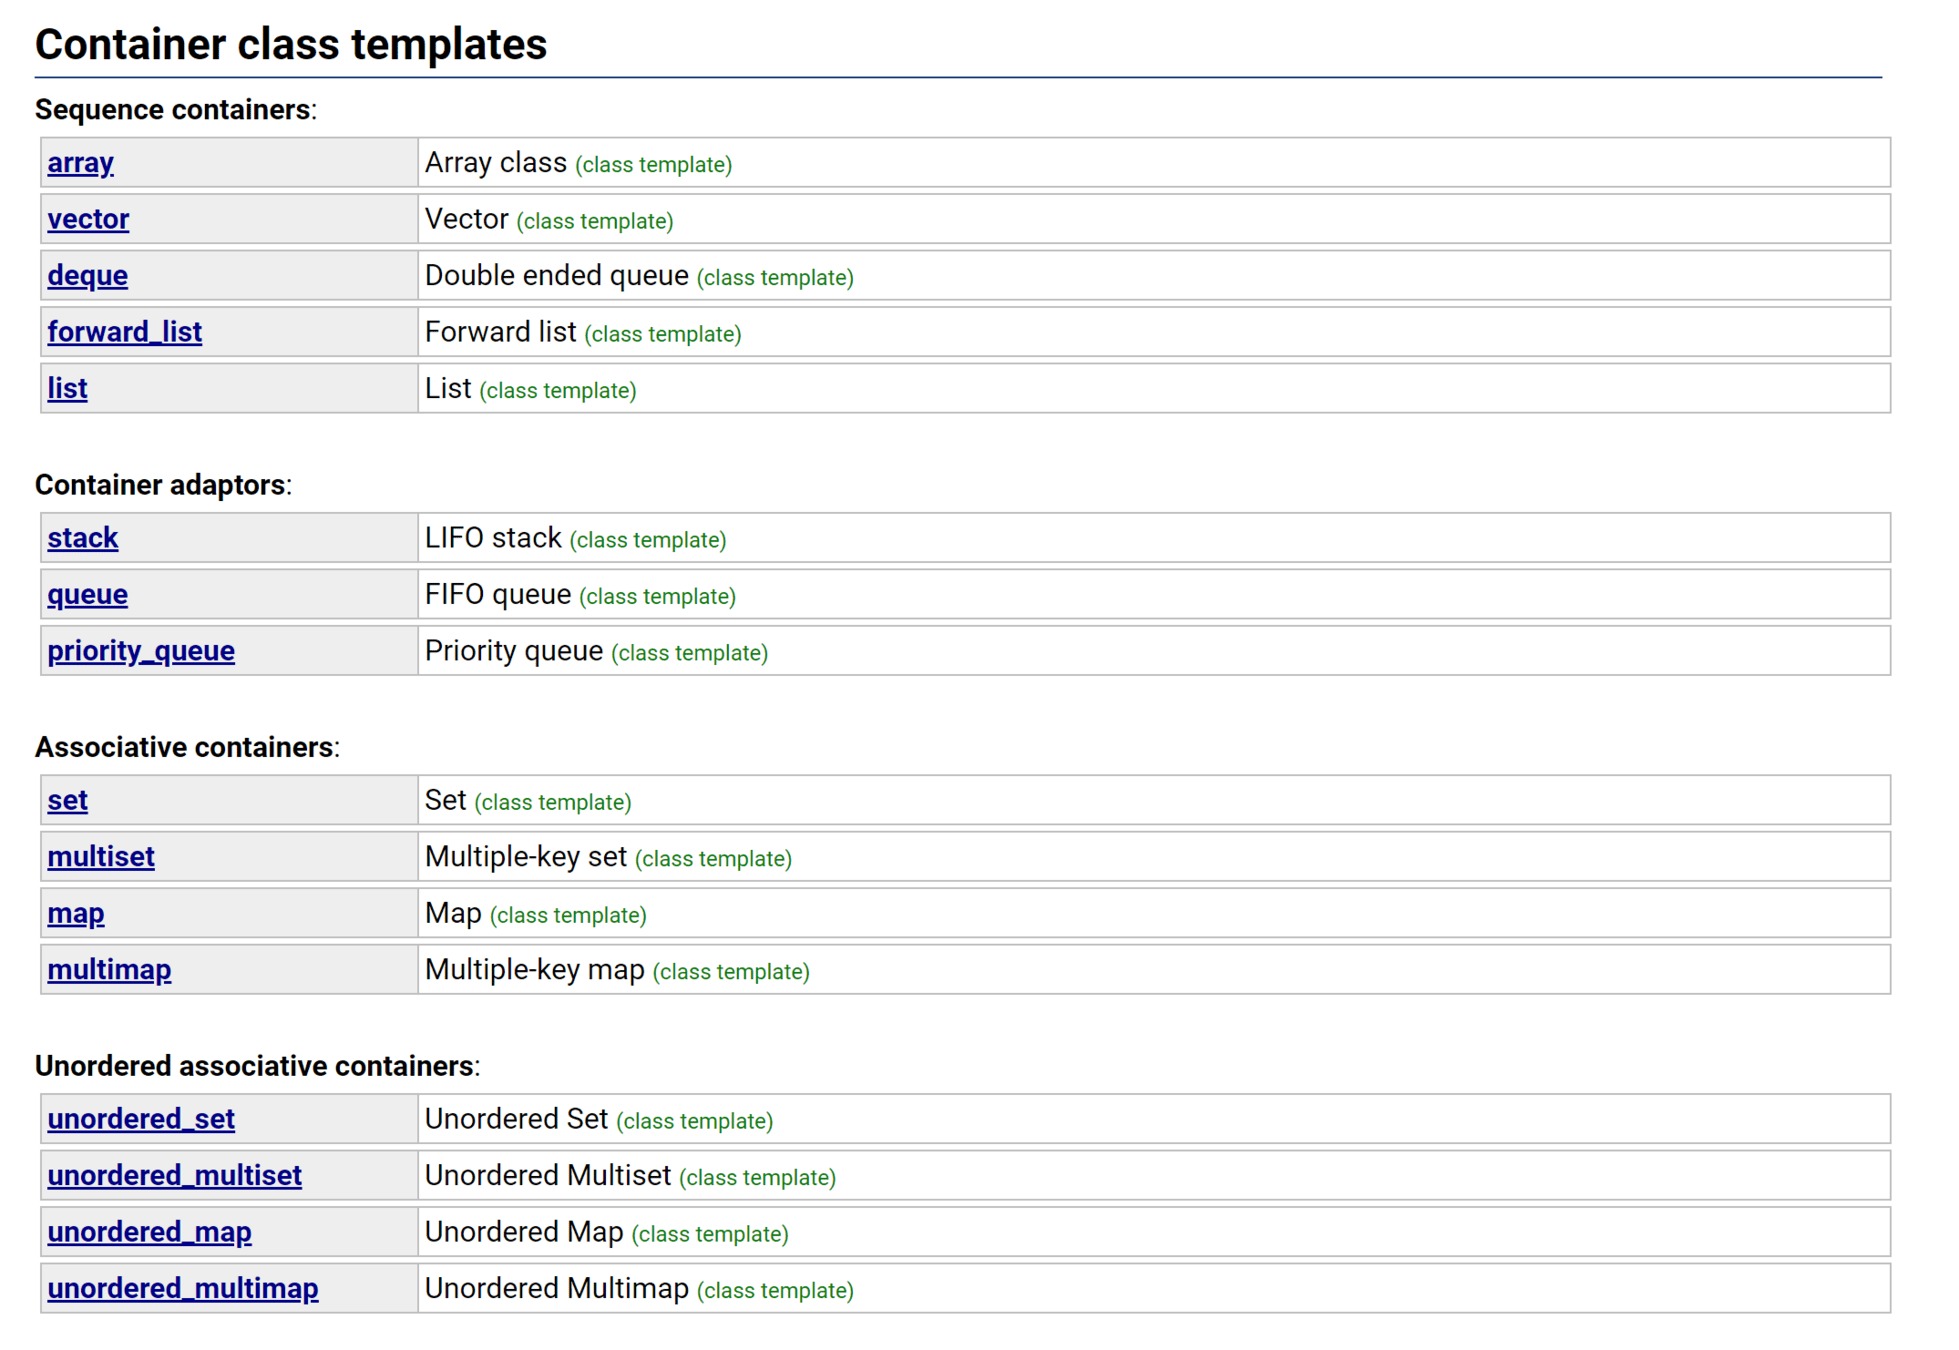Follow the queue link
Image resolution: width=1959 pixels, height=1350 pixels.
87,595
